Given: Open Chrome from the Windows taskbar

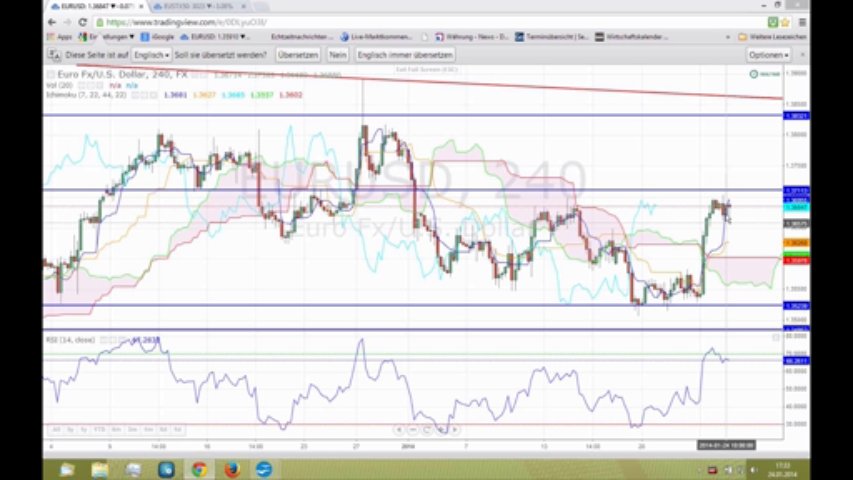Looking at the screenshot, I should (199, 469).
